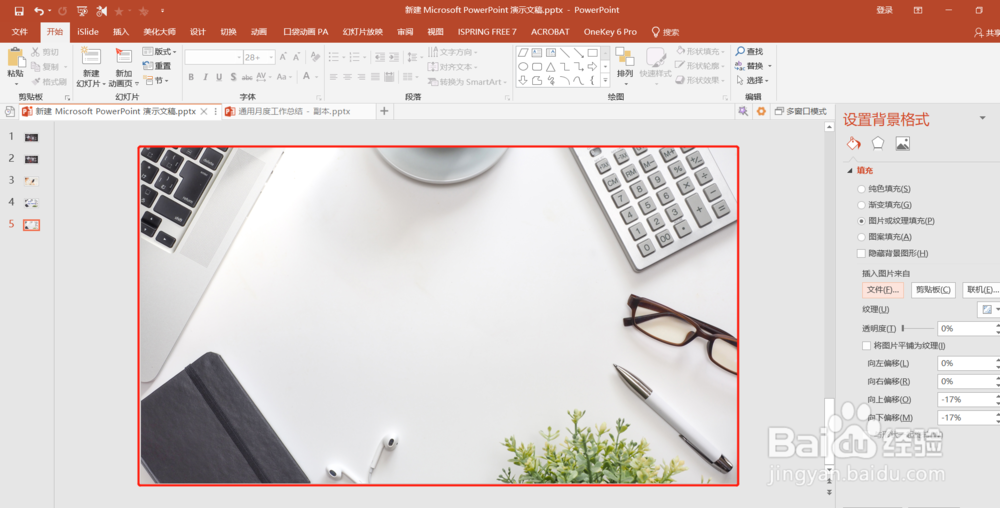Open Fill paint bucket pane tab

[853, 143]
